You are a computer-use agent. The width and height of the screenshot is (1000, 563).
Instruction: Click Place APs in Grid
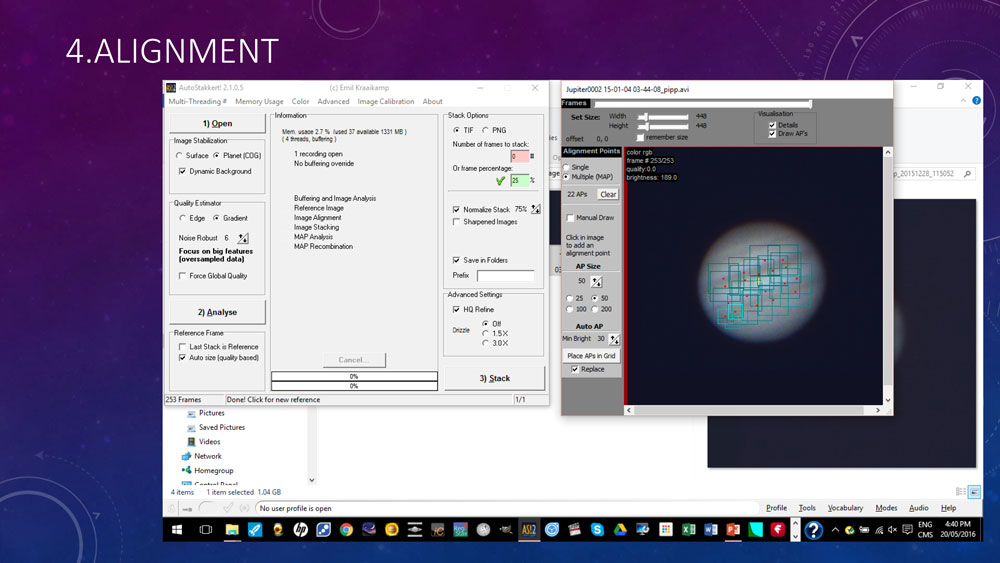[591, 356]
